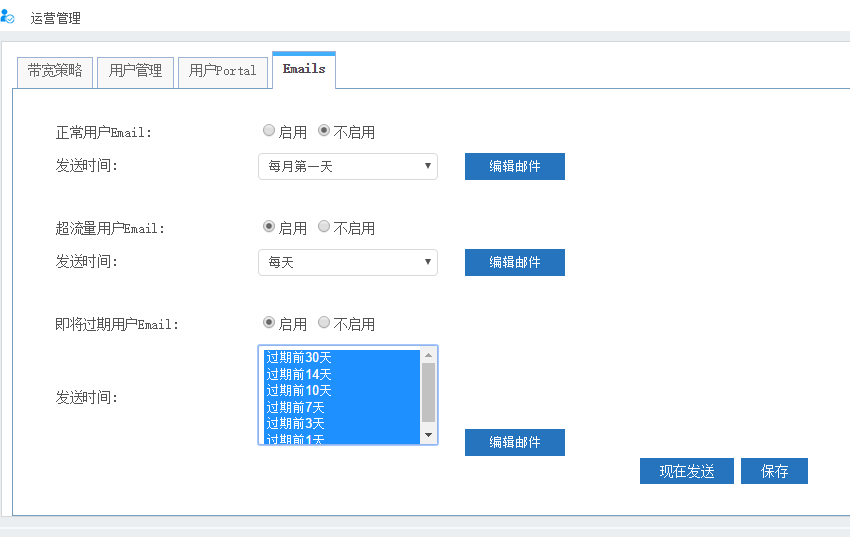Click the 现在发送 button
The height and width of the screenshot is (537, 850).
686,471
